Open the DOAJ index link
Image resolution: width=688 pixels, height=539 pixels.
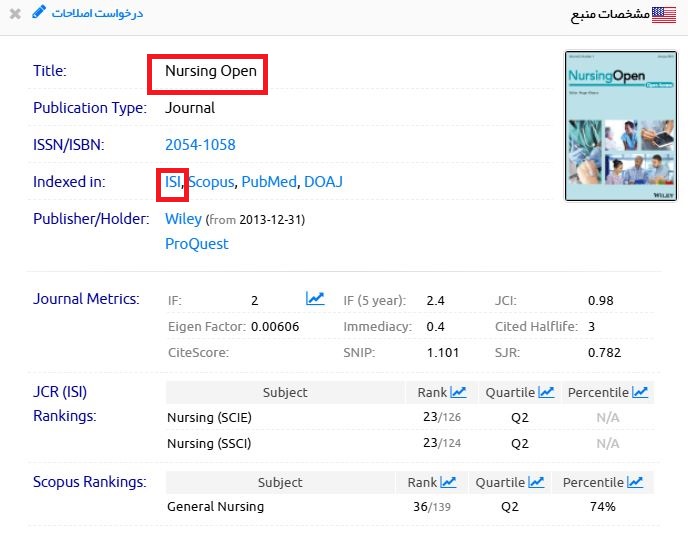coord(324,182)
